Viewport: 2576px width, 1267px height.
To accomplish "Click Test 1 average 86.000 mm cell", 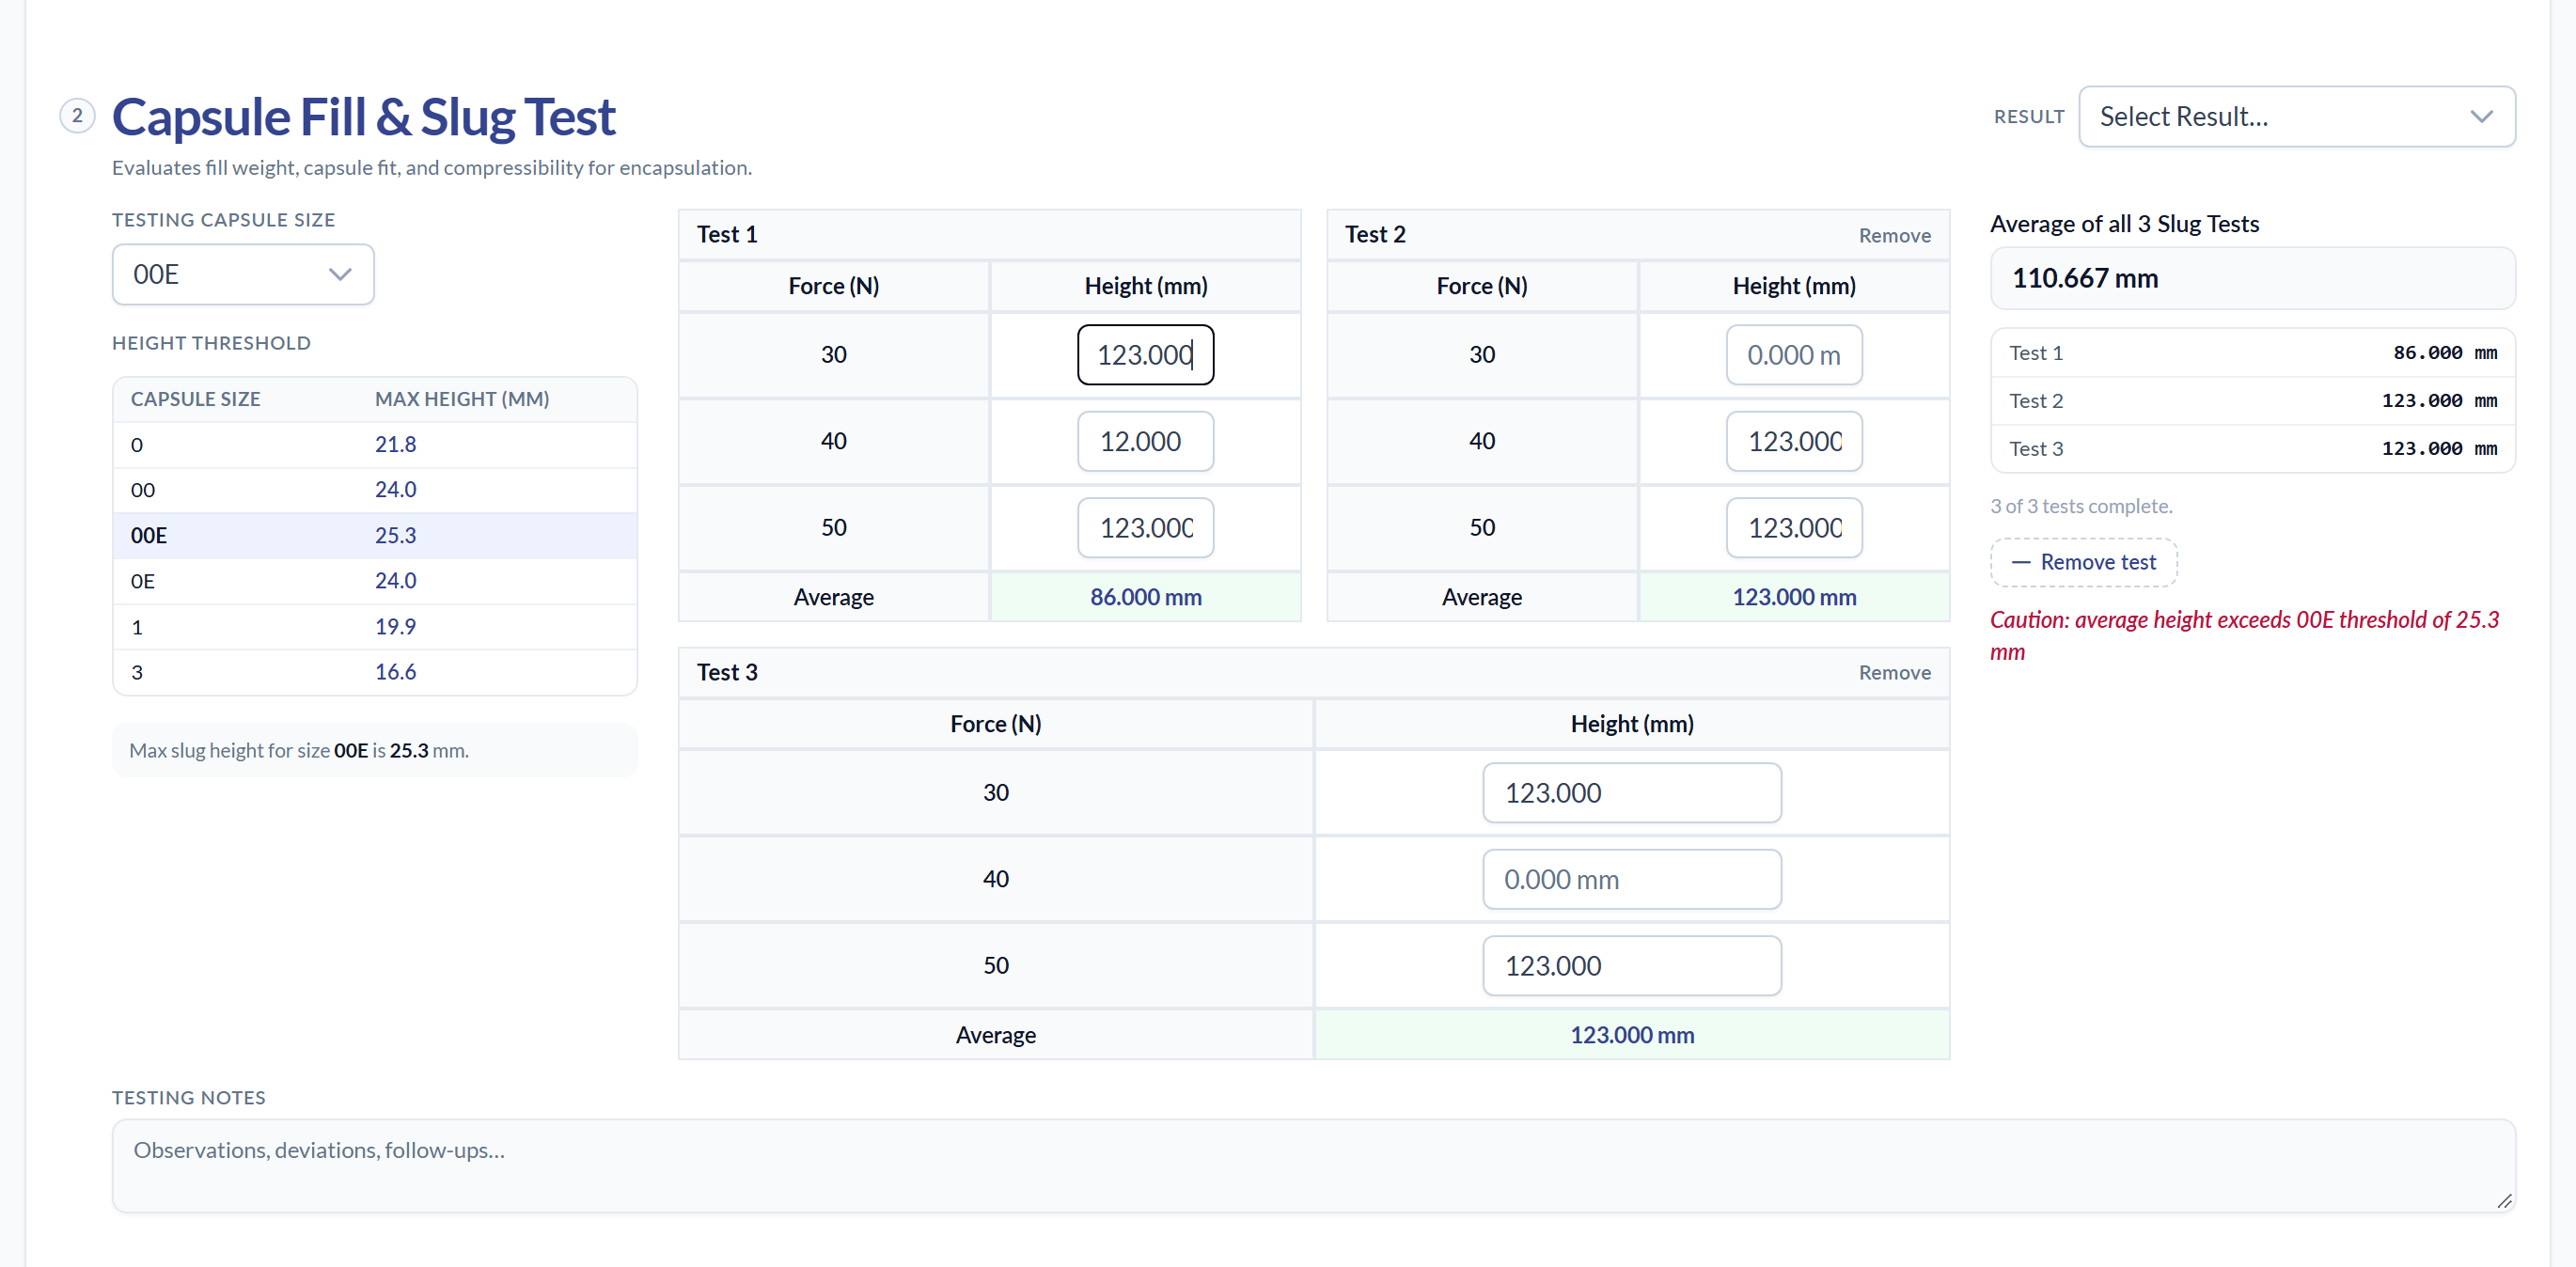I will click(1145, 597).
